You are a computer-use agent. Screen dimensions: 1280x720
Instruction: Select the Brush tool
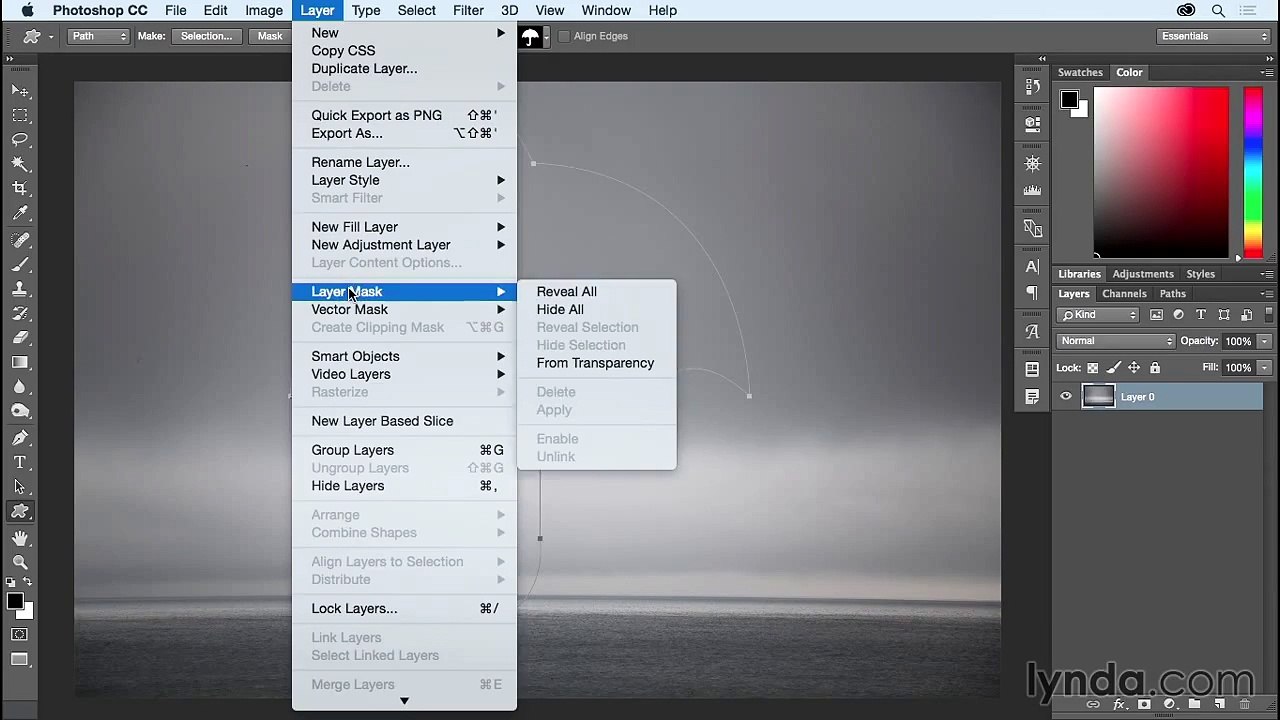(20, 264)
